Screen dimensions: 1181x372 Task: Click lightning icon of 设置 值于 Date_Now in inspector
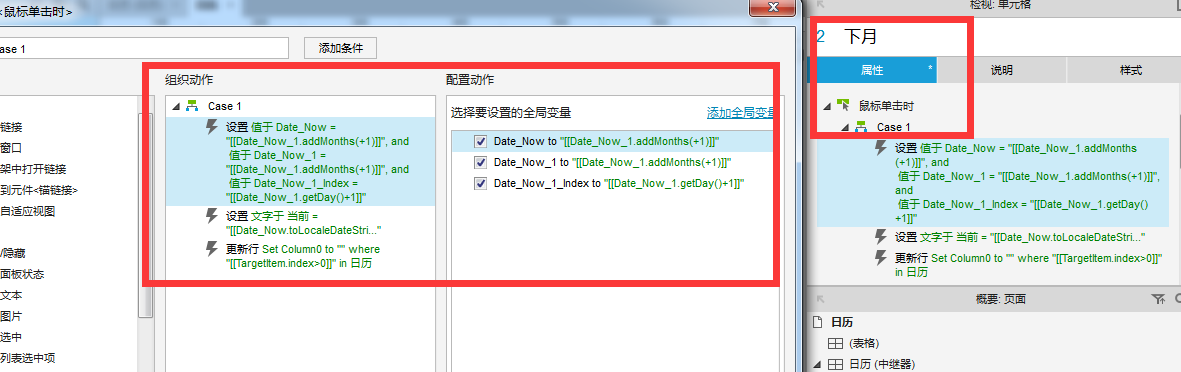coord(881,148)
